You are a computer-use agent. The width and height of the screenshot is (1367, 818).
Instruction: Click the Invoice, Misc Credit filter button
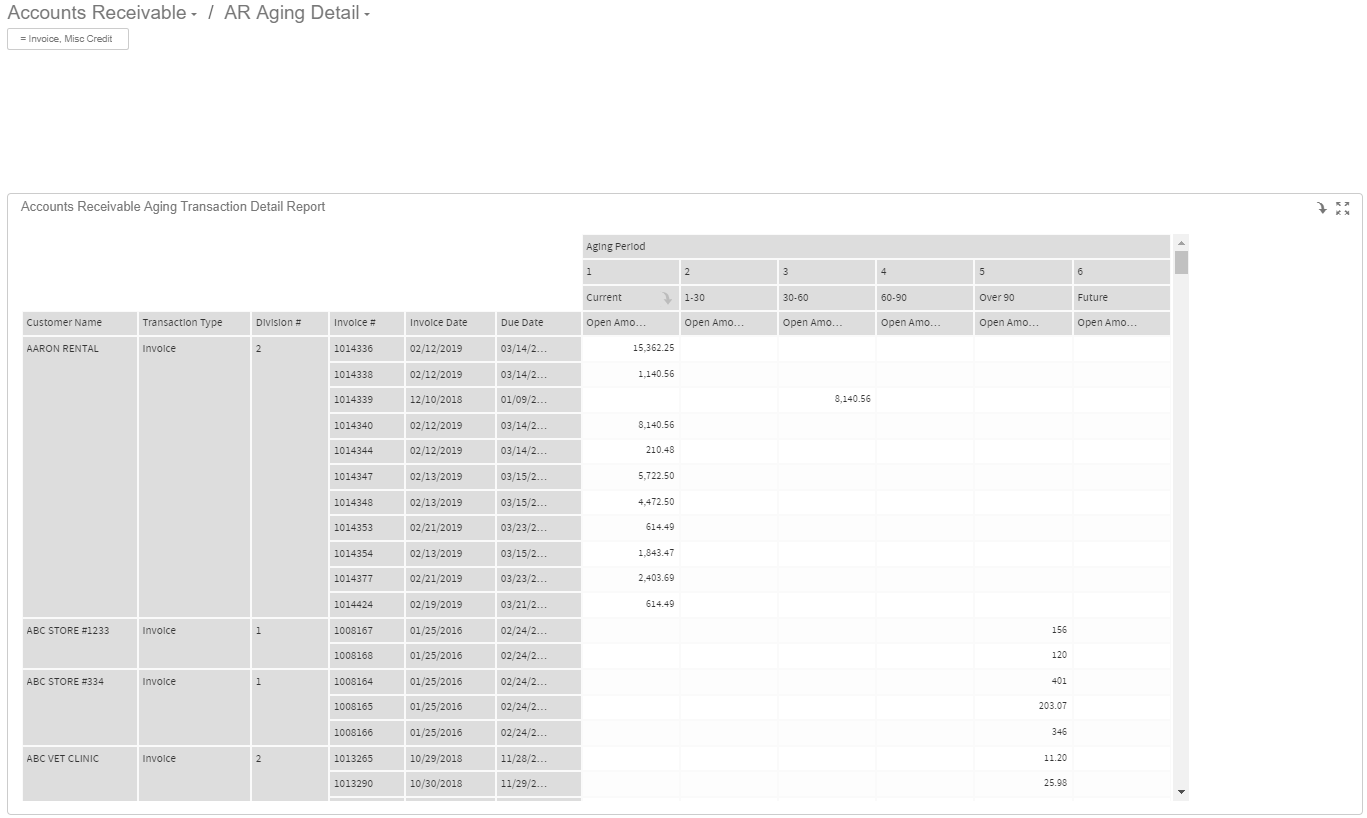tap(67, 39)
